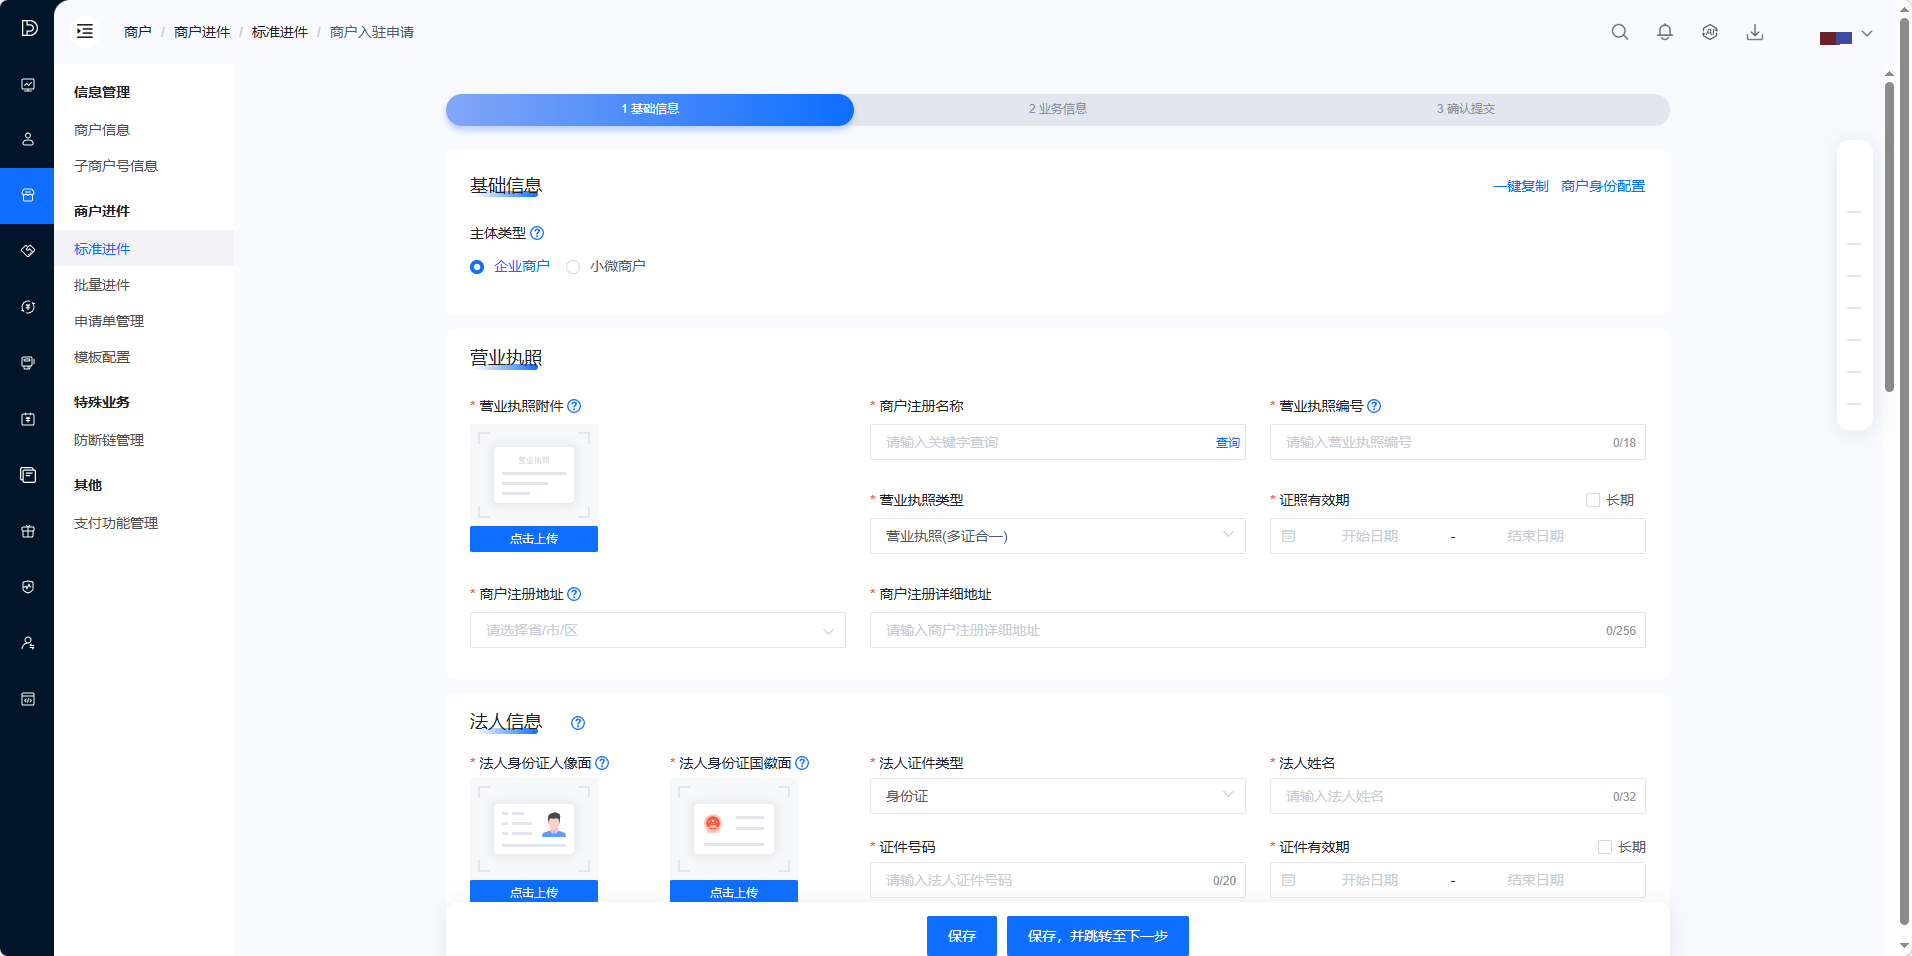The width and height of the screenshot is (1912, 956).
Task: Check 长期 box for 证照有效期
Action: coord(1593,500)
